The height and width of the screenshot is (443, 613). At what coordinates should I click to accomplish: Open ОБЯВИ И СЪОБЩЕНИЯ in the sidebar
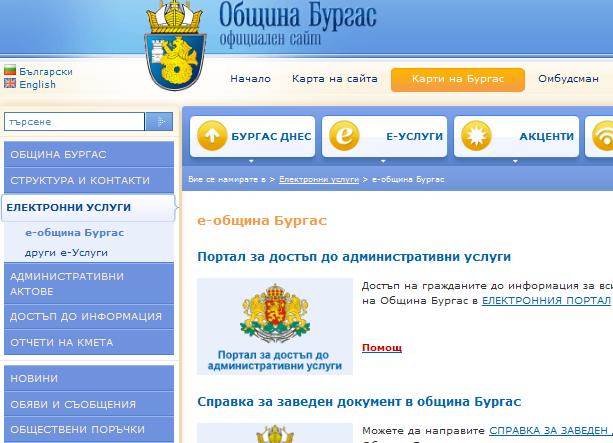tap(89, 404)
